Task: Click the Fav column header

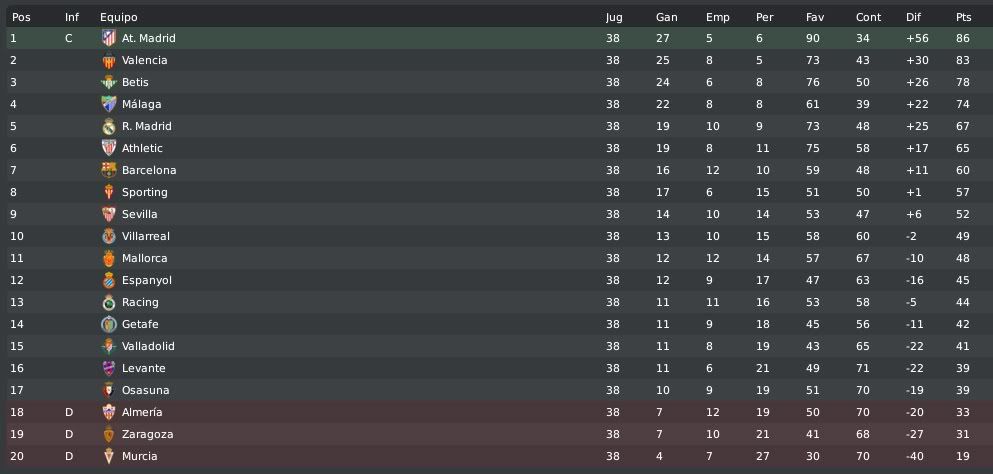Action: 814,17
